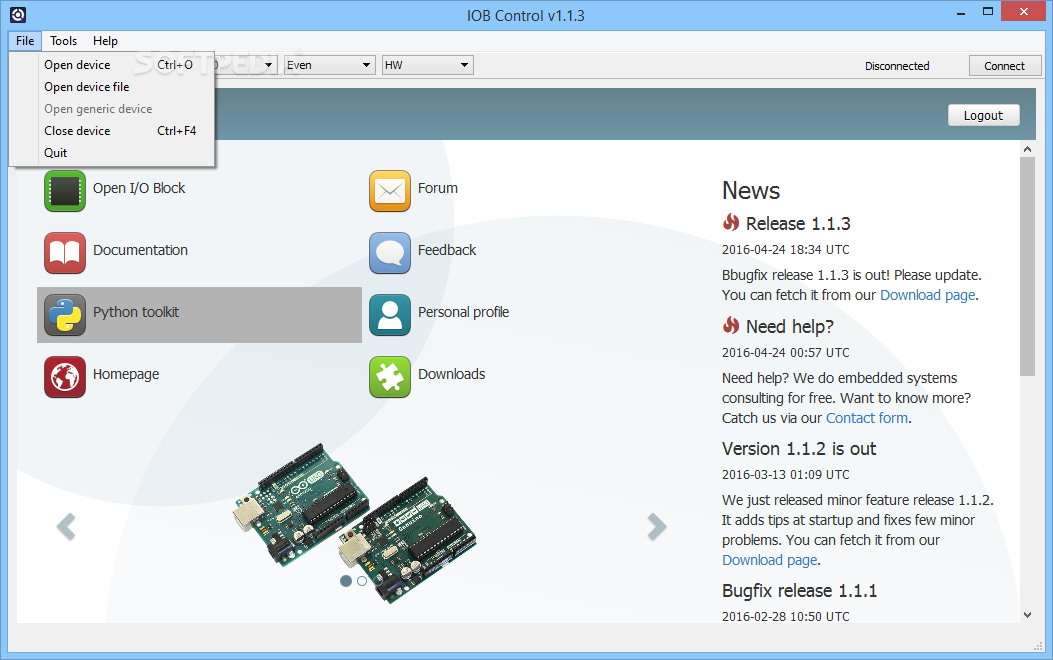This screenshot has width=1053, height=660.
Task: Click the Forum label
Action: click(438, 188)
